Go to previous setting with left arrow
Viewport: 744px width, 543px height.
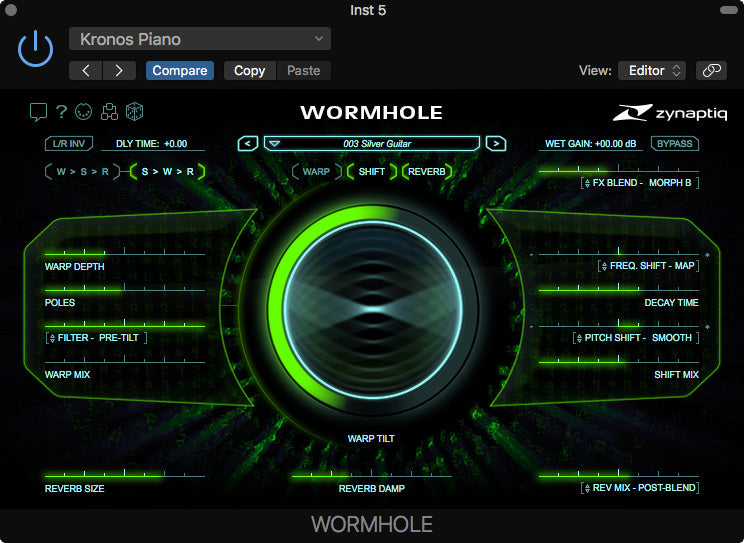(x=86, y=71)
